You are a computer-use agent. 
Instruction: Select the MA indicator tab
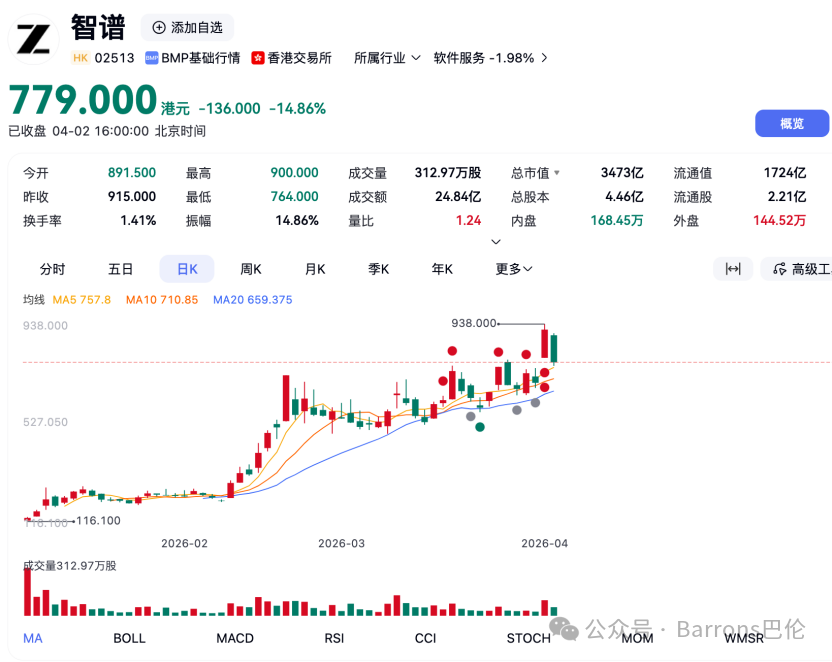pyautogui.click(x=33, y=638)
